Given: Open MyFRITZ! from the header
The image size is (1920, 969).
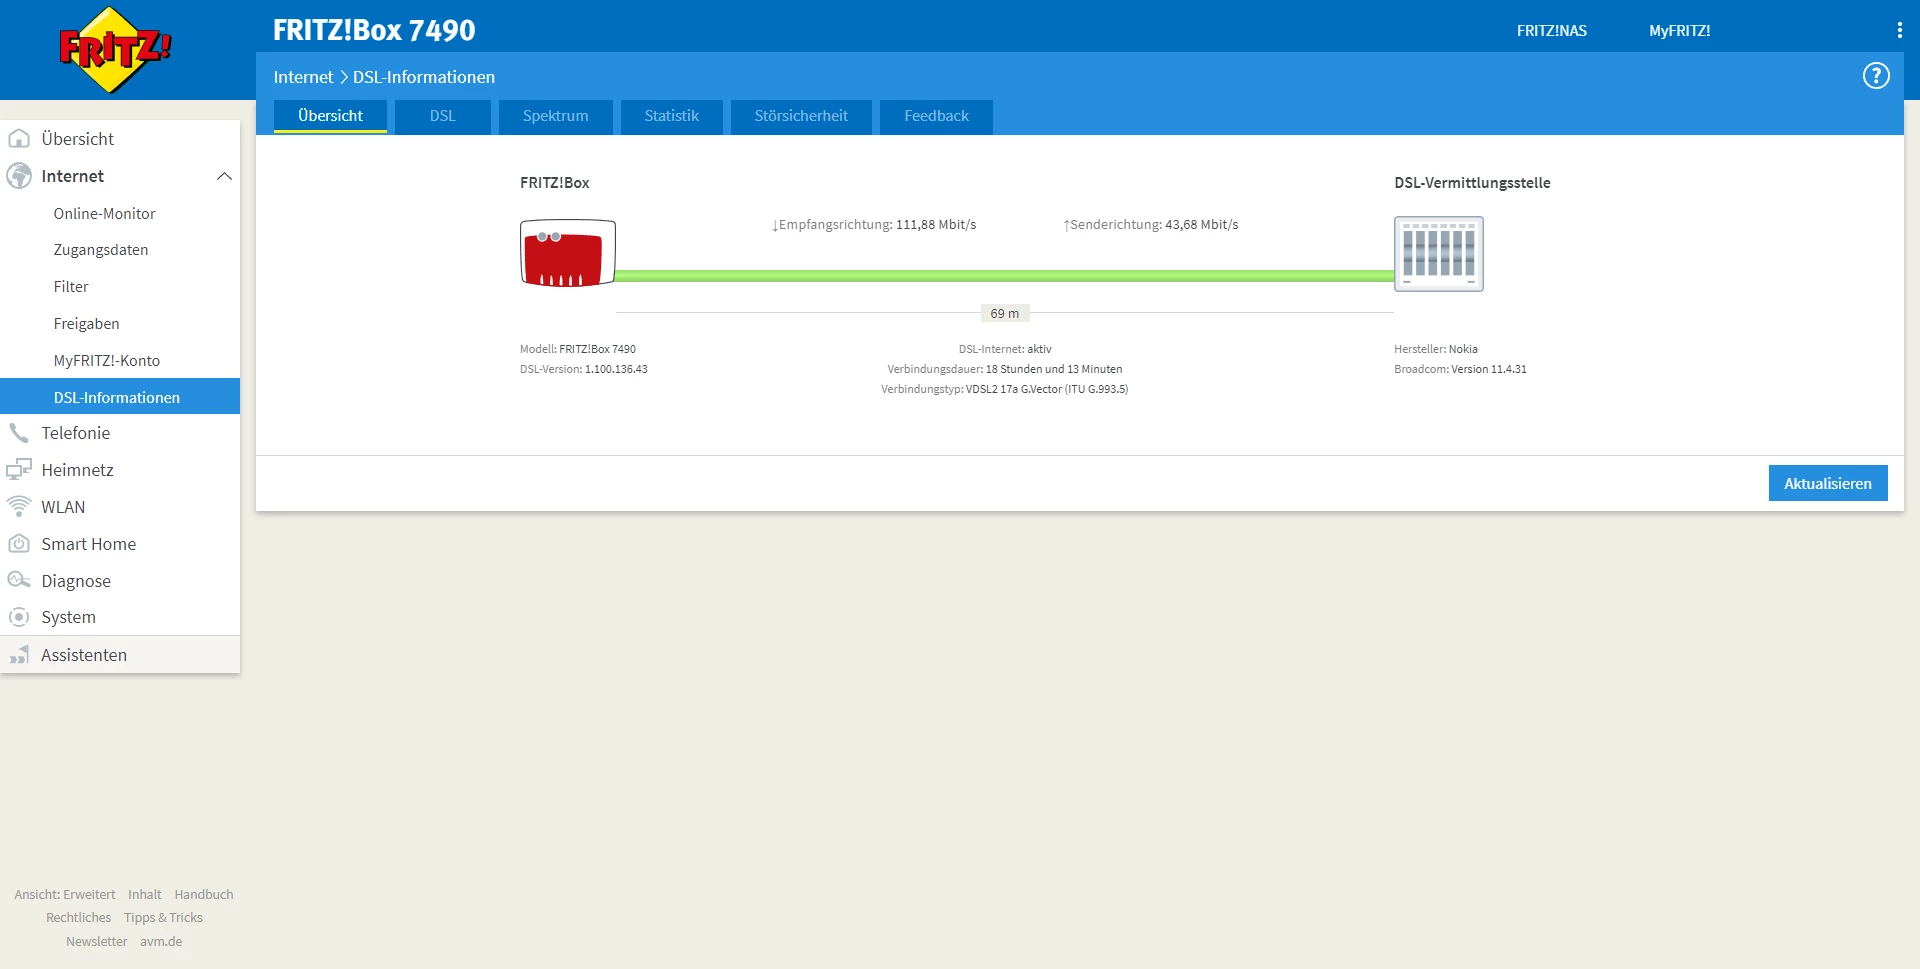Looking at the screenshot, I should (1680, 31).
